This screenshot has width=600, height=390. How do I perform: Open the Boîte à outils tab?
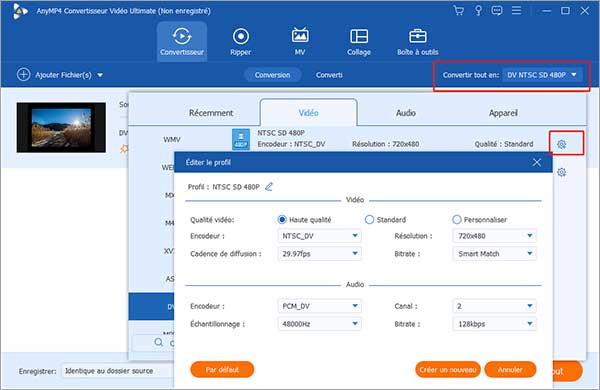[x=417, y=41]
